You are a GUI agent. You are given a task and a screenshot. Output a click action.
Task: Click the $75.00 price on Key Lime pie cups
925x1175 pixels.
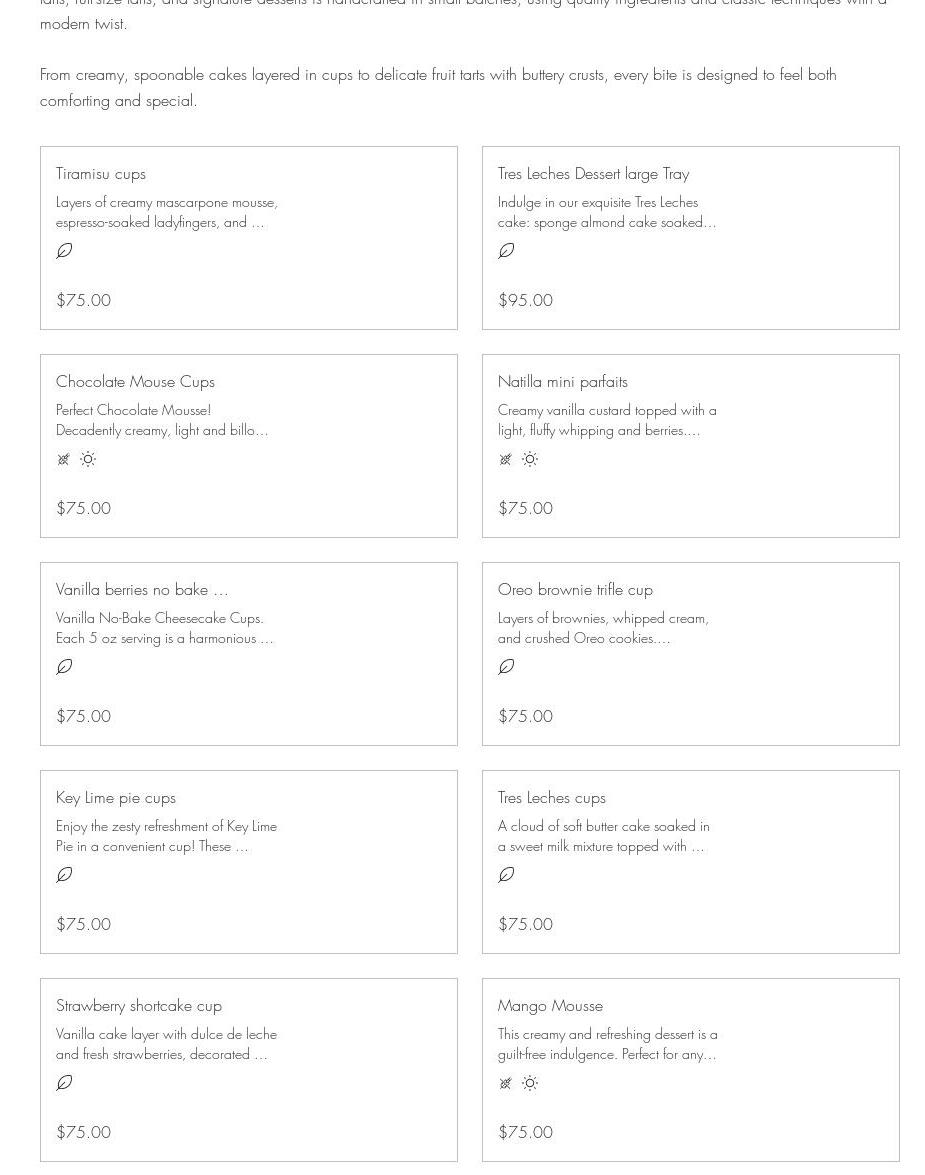(83, 924)
